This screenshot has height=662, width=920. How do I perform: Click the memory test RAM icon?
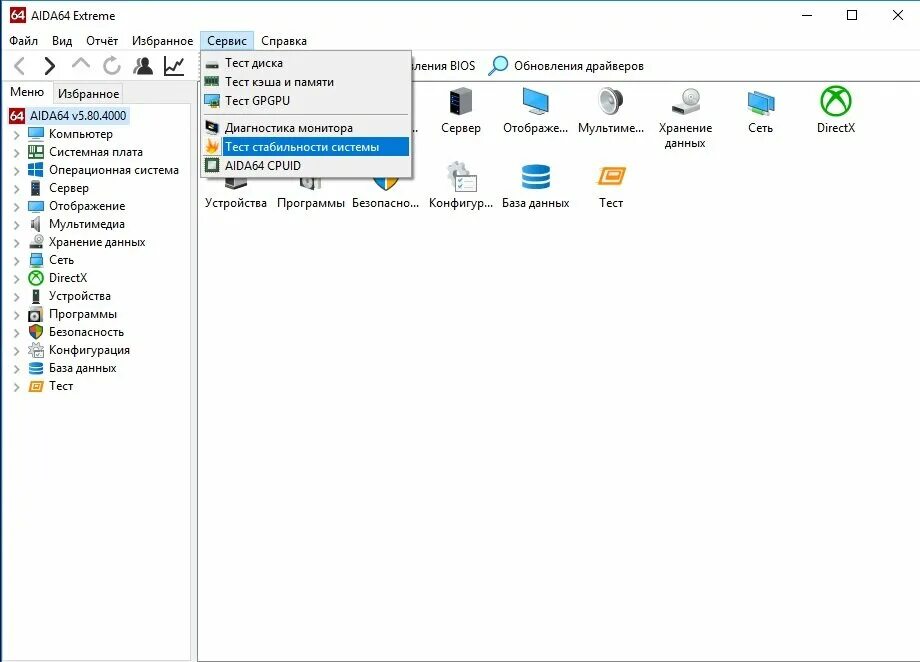pos(212,82)
